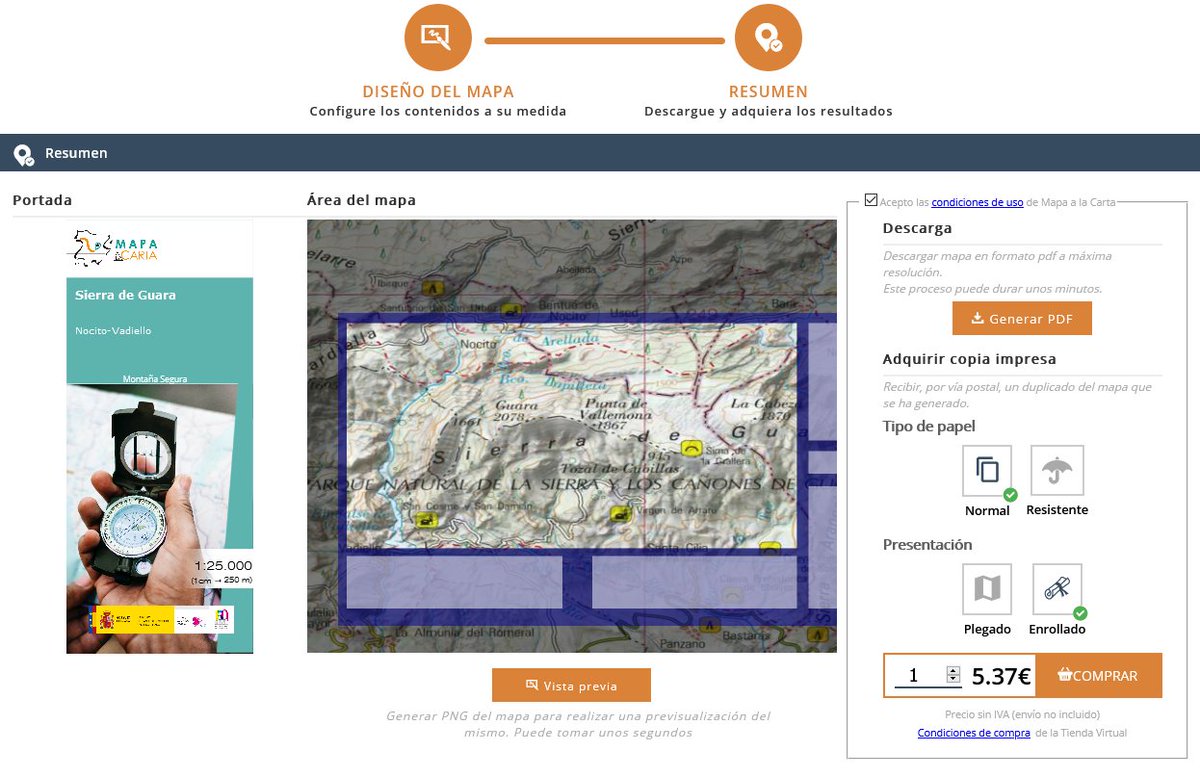Click 'Precio sin IVA (envío no incluido)' note
Image resolution: width=1200 pixels, height=777 pixels.
coord(1022,714)
